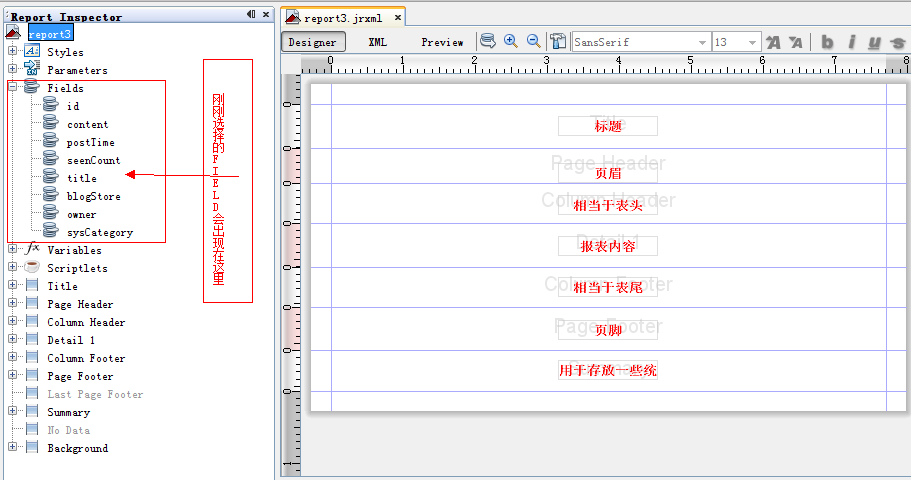Select the 报表内容 element in Detail band
The height and width of the screenshot is (480, 911).
pos(608,246)
